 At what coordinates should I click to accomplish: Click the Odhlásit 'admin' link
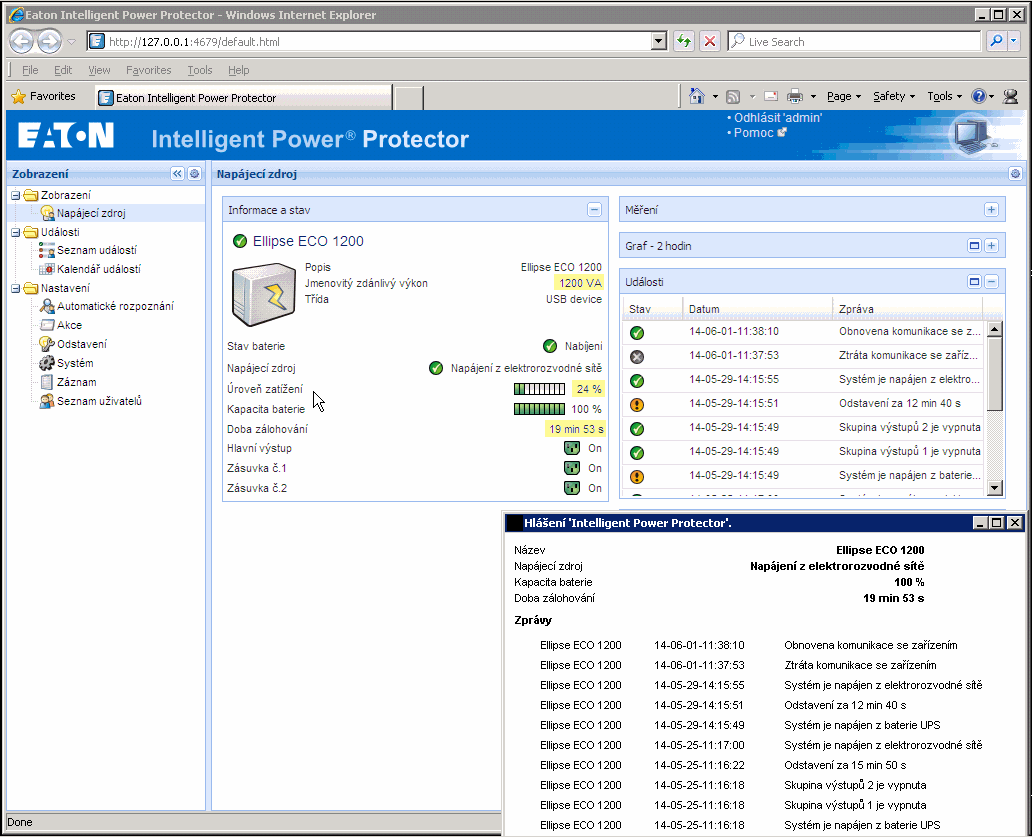click(x=778, y=118)
